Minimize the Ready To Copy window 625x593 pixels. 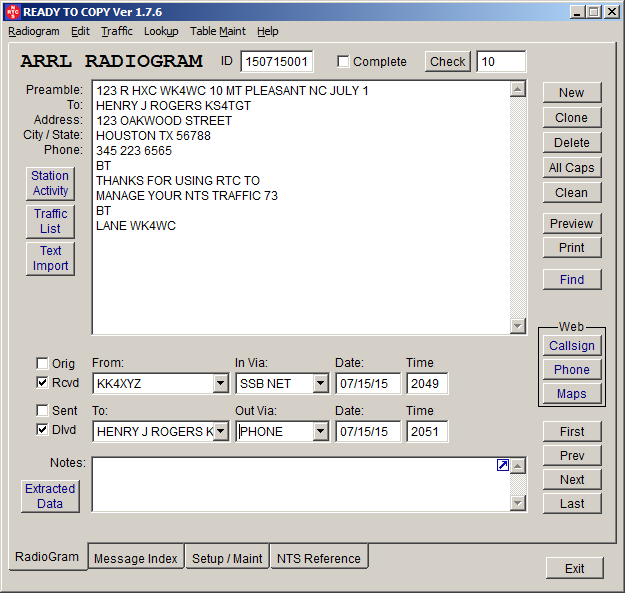[576, 12]
